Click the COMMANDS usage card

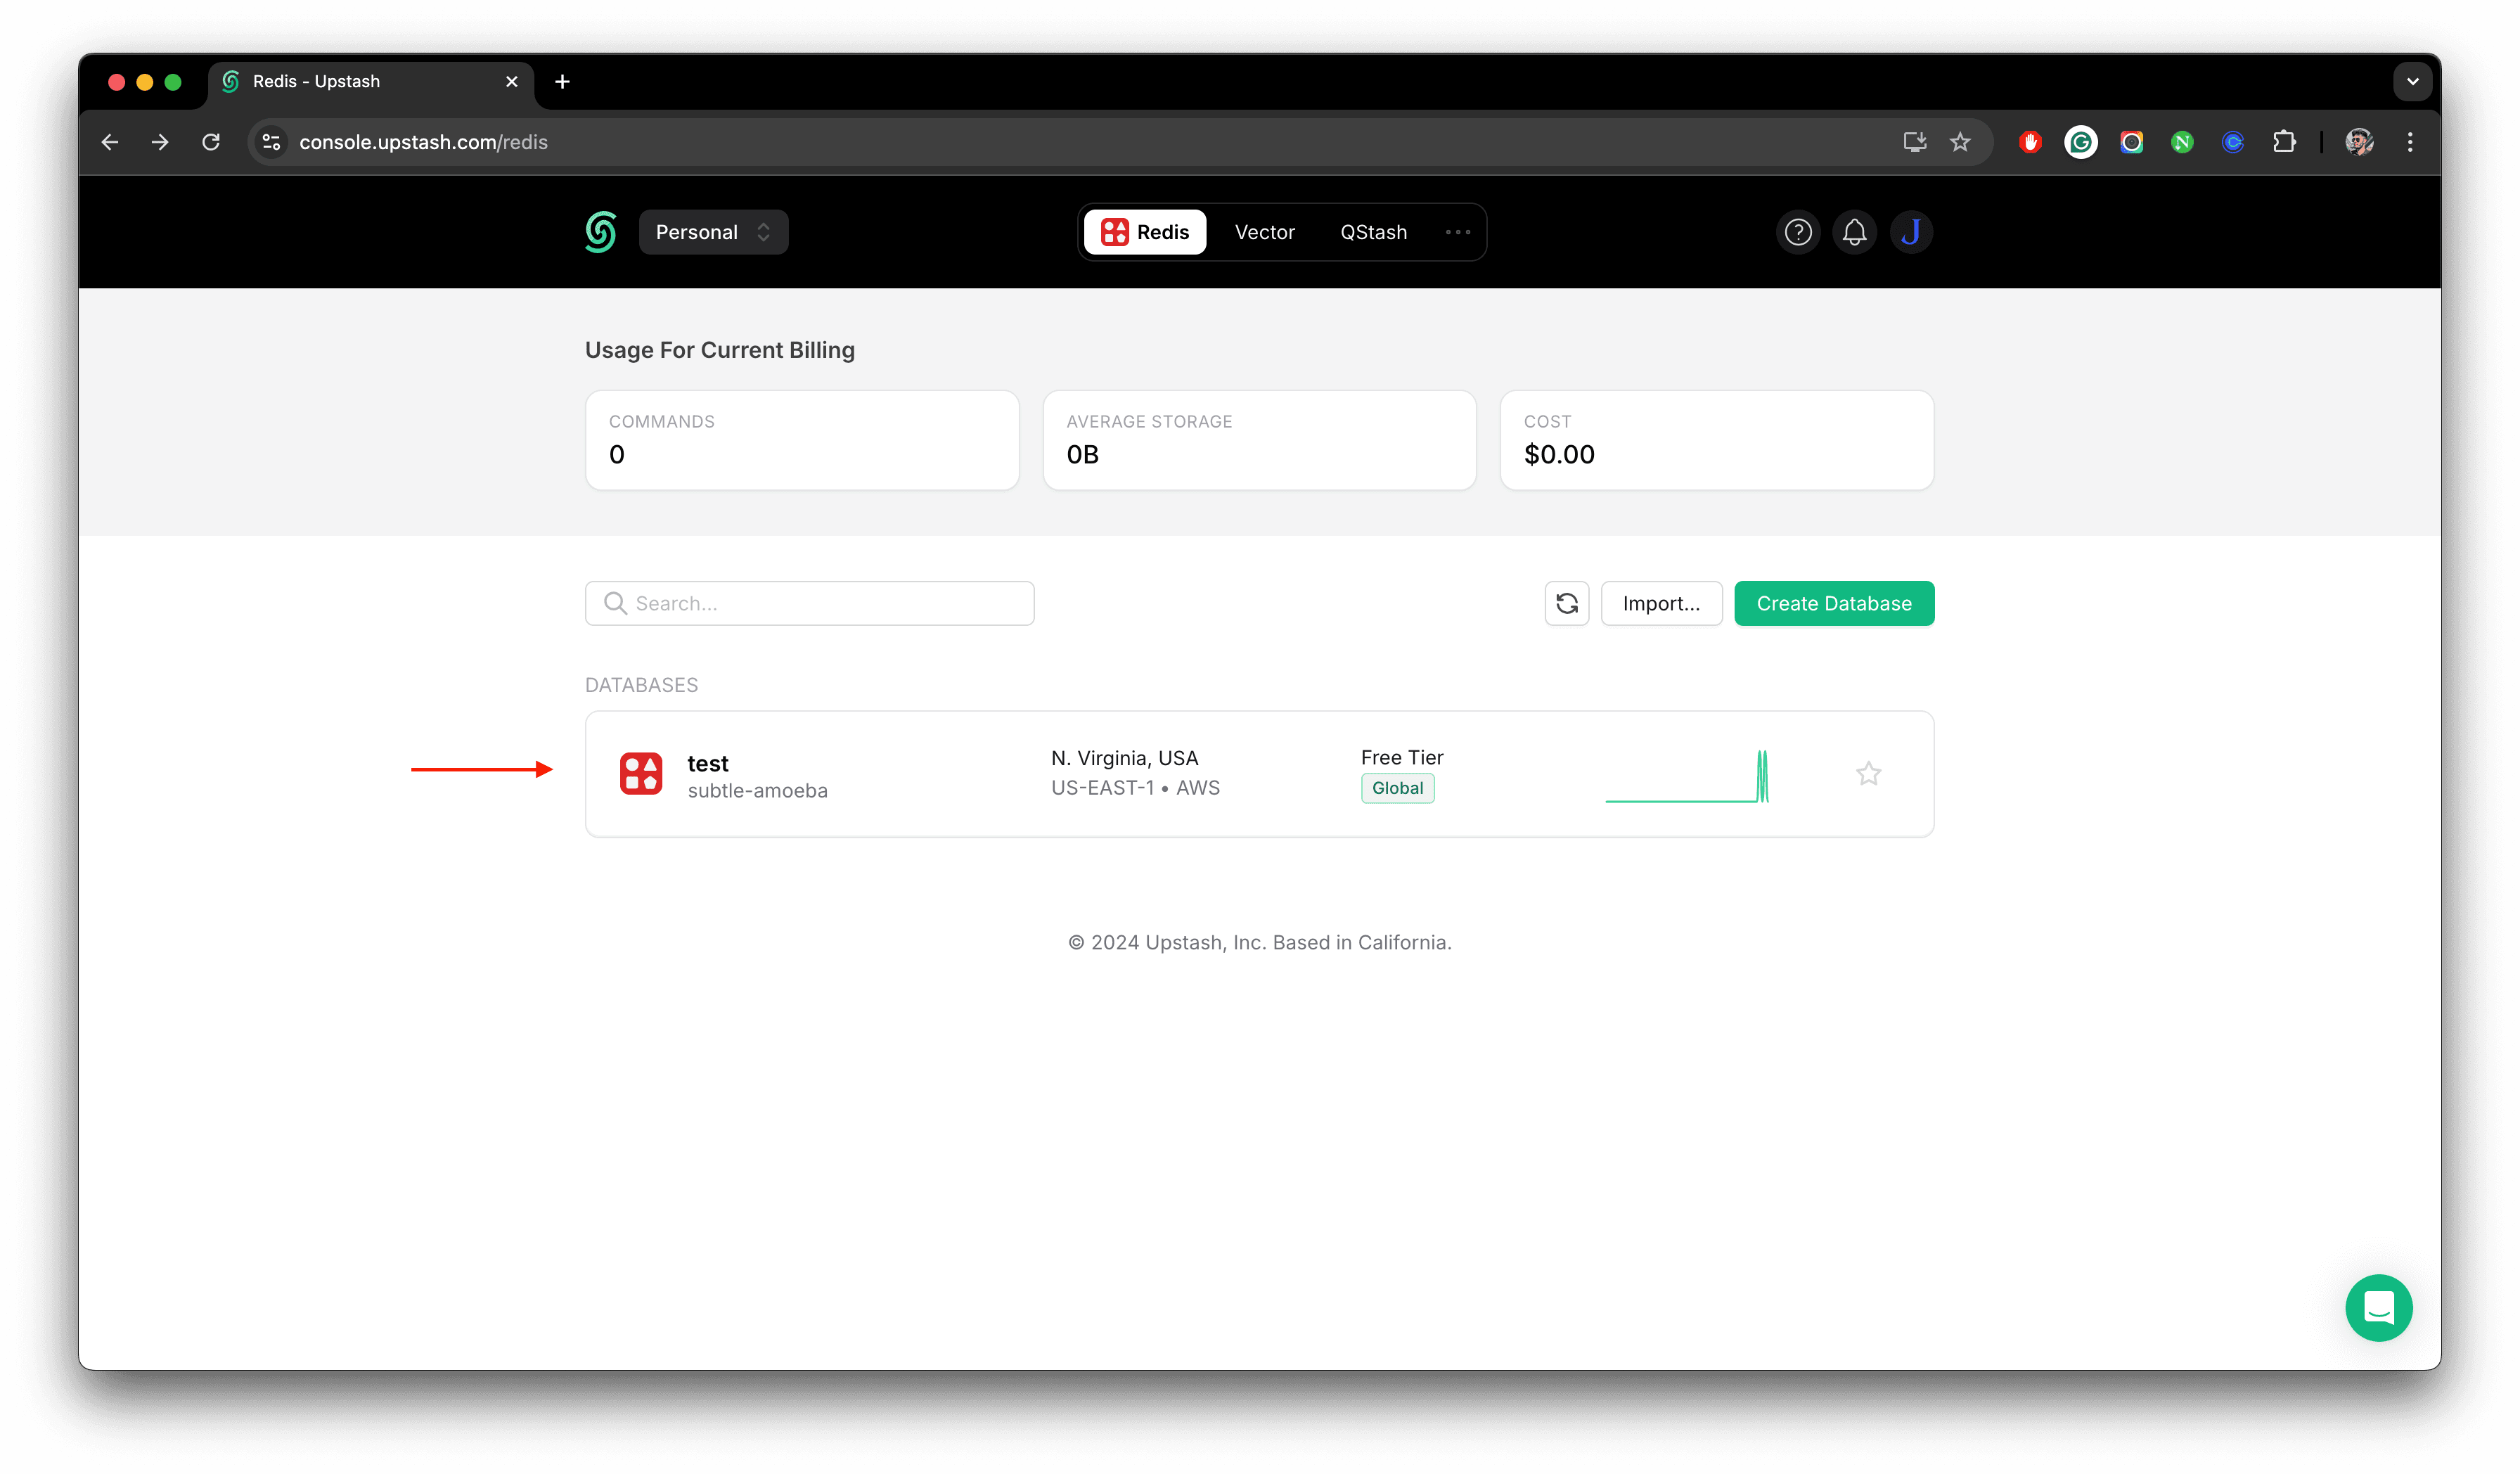pos(802,440)
